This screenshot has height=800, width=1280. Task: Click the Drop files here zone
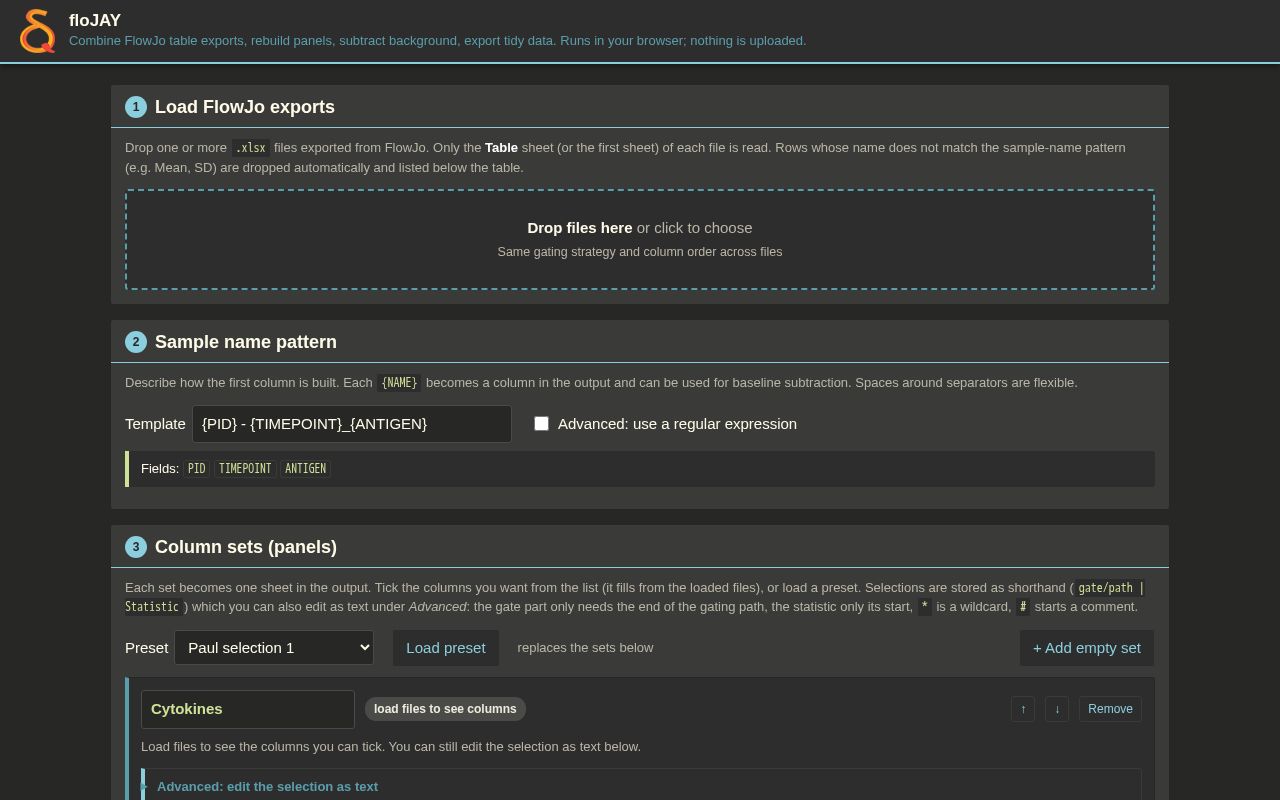click(x=640, y=239)
